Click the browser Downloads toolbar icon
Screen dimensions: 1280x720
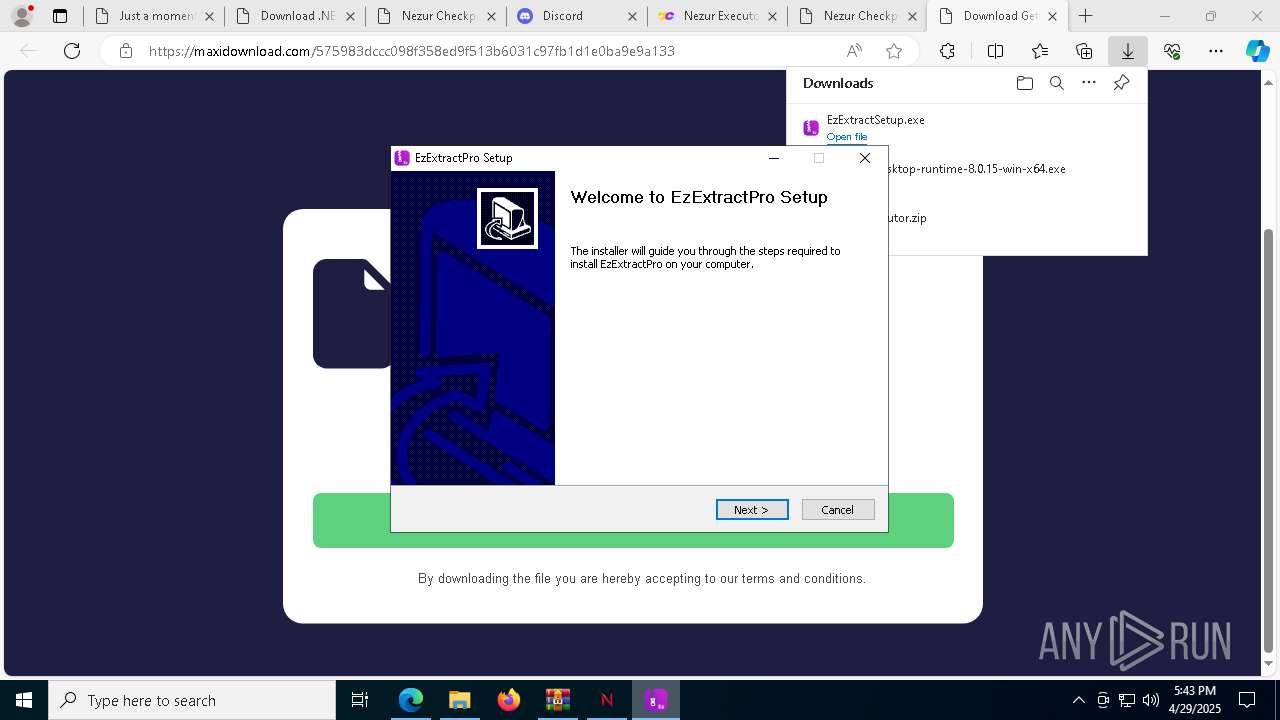(x=1127, y=51)
